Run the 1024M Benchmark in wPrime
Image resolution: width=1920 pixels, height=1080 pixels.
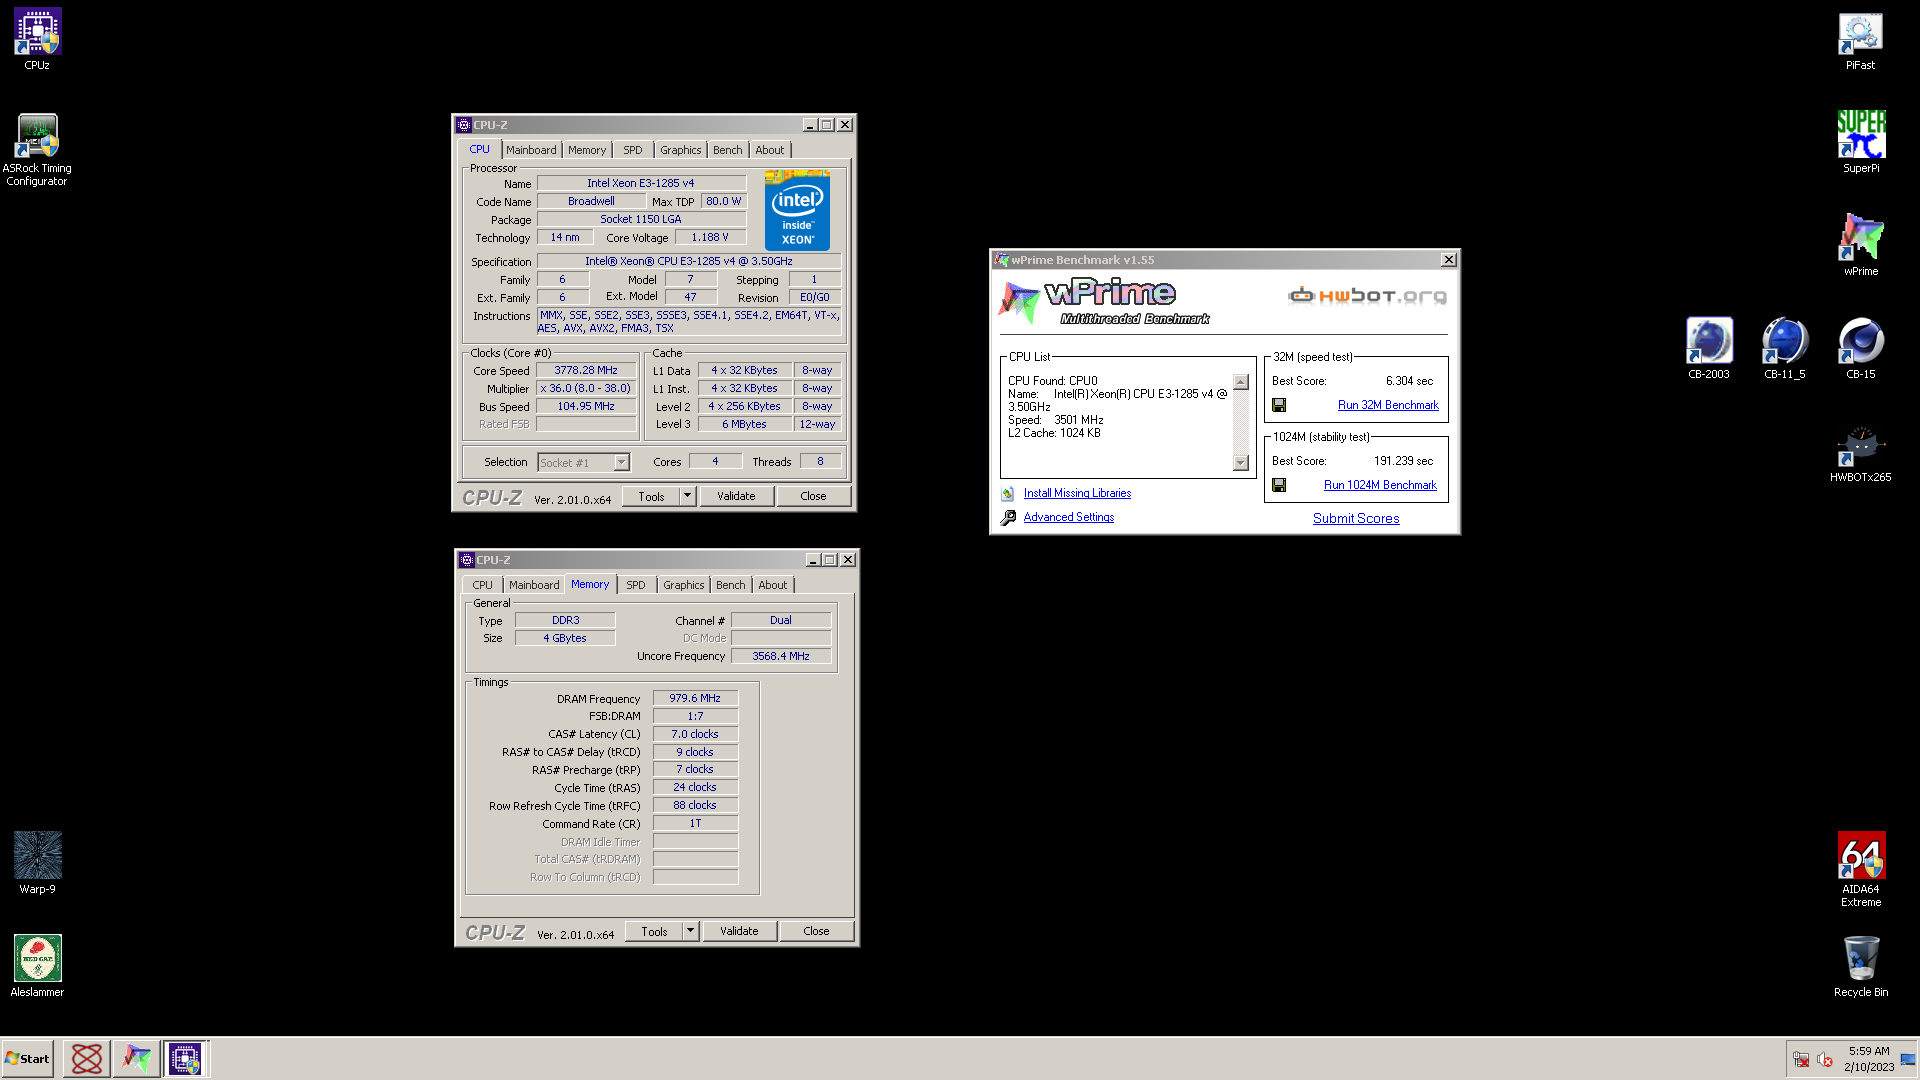1380,485
